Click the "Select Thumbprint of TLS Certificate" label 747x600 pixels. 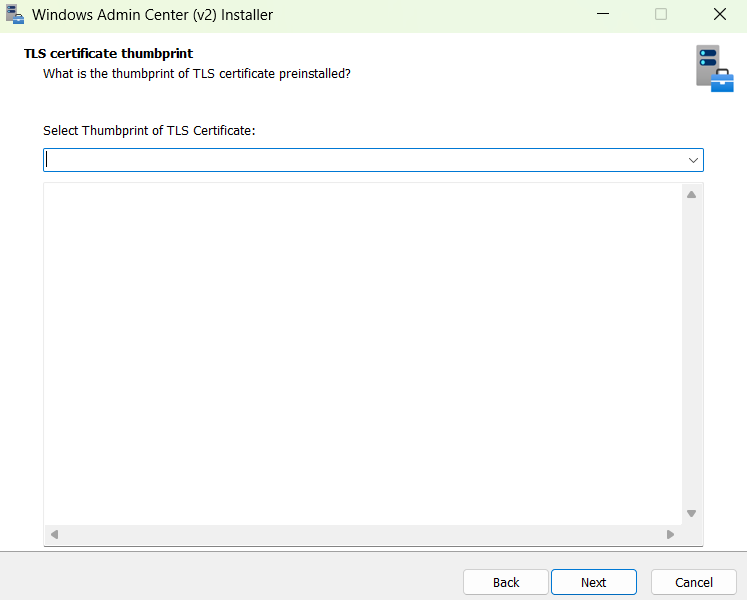pos(149,131)
